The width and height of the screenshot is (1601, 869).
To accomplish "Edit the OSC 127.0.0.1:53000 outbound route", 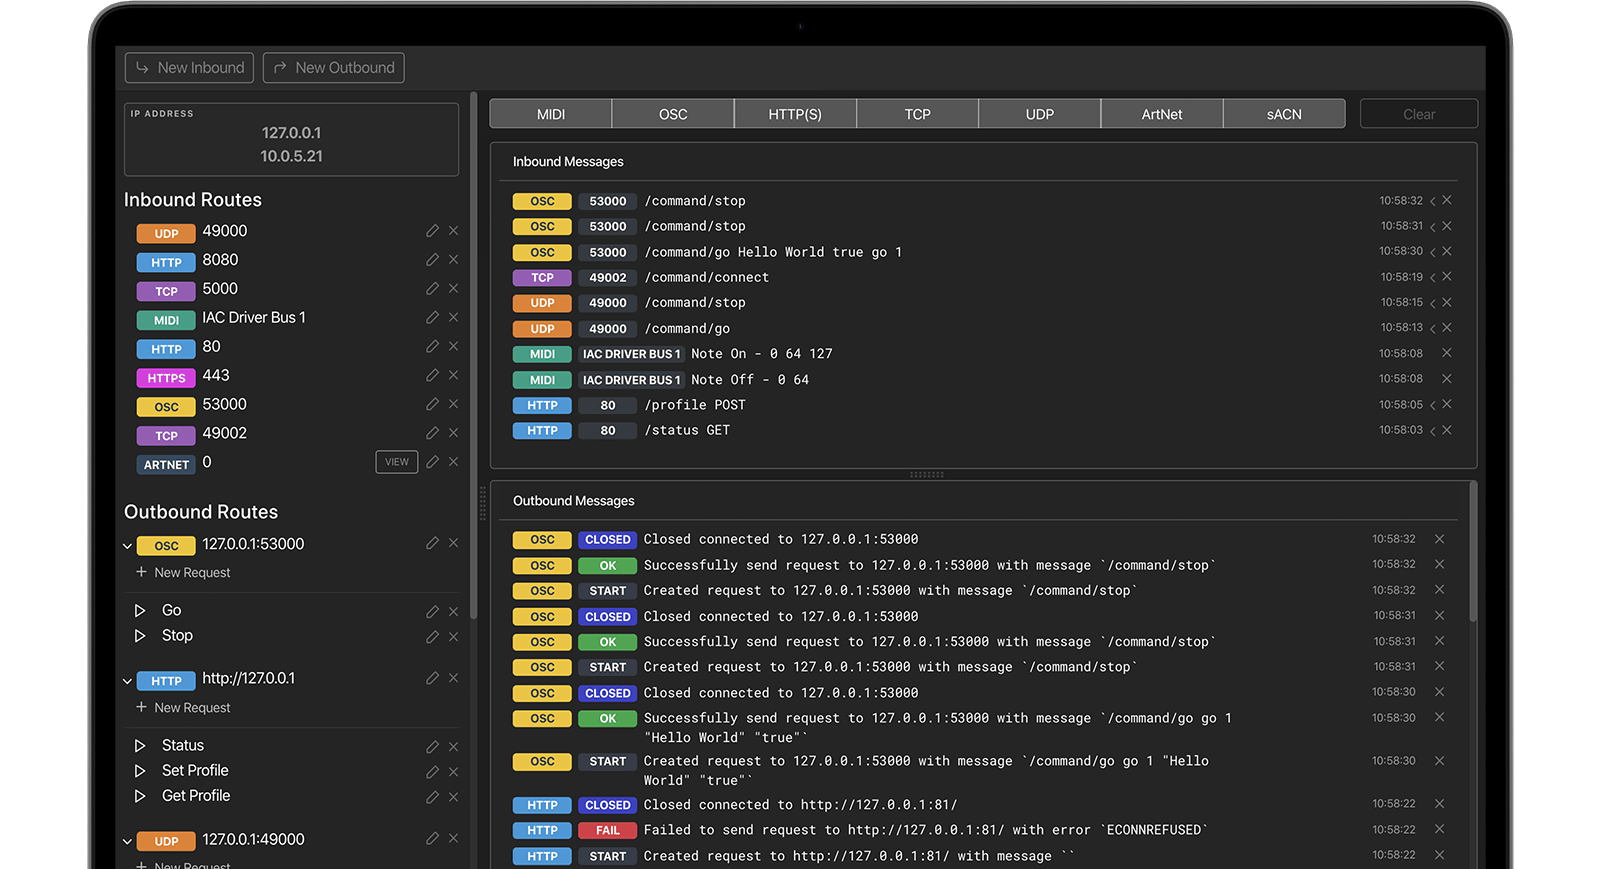I will [432, 543].
